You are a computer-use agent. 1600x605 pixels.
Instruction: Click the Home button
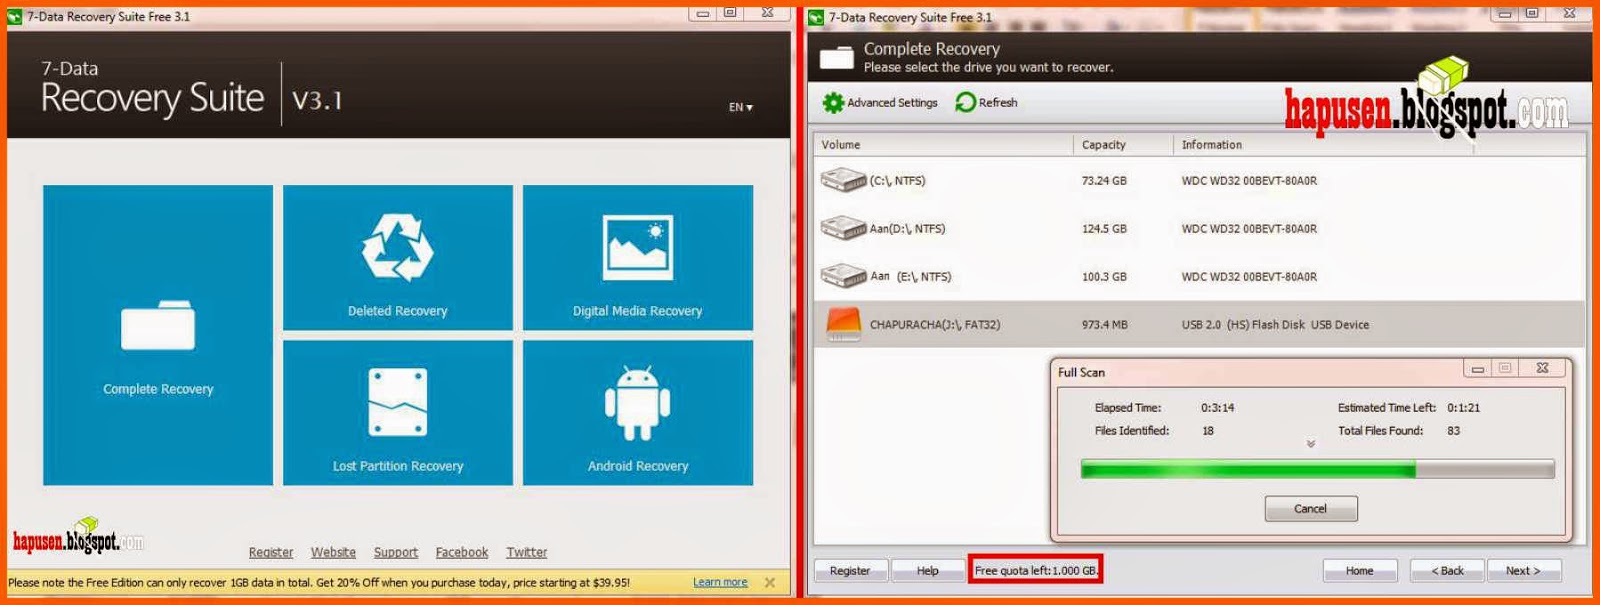(1359, 571)
